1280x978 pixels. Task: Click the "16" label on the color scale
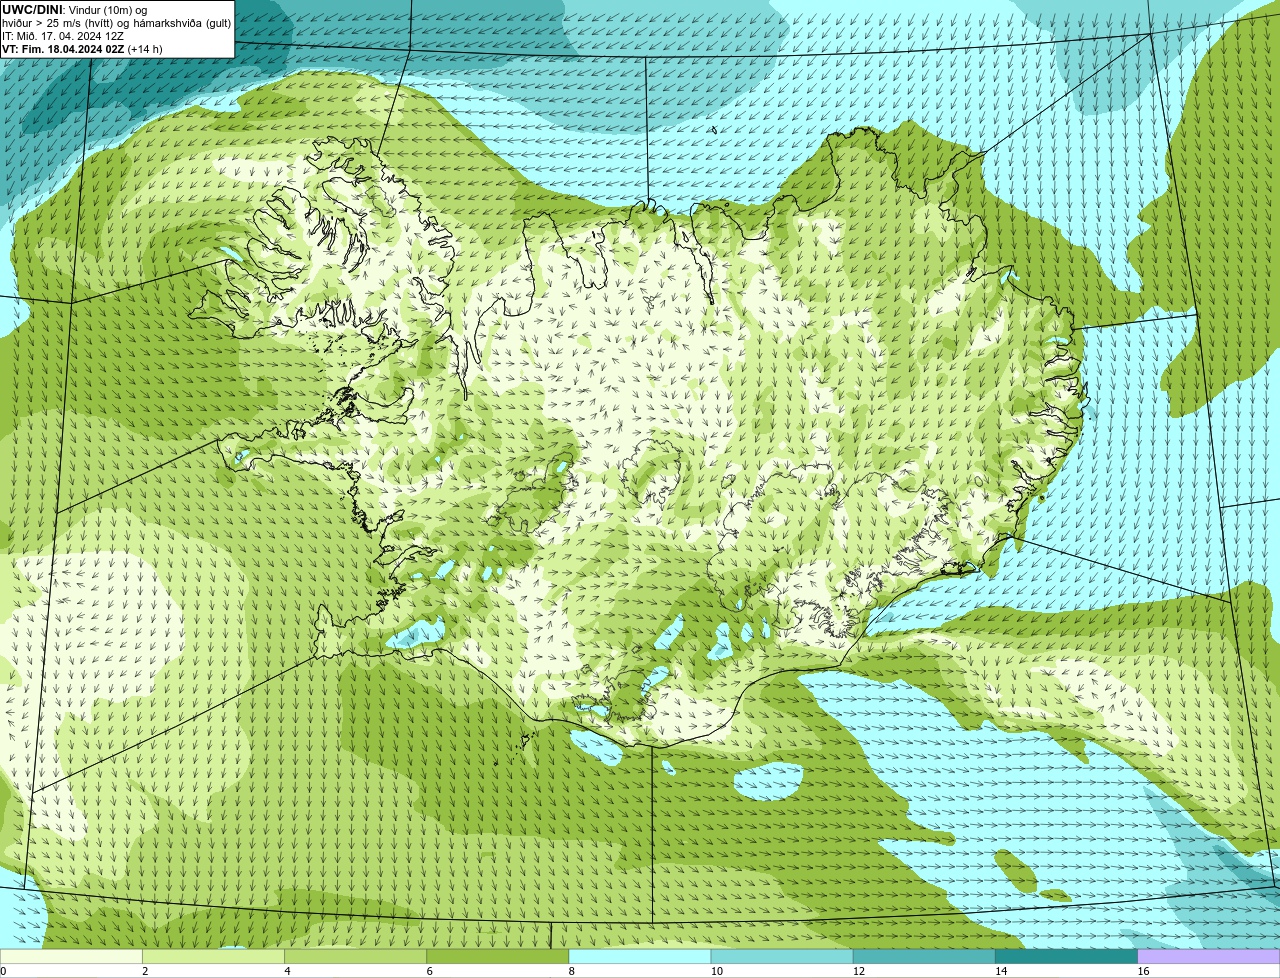click(x=1143, y=971)
